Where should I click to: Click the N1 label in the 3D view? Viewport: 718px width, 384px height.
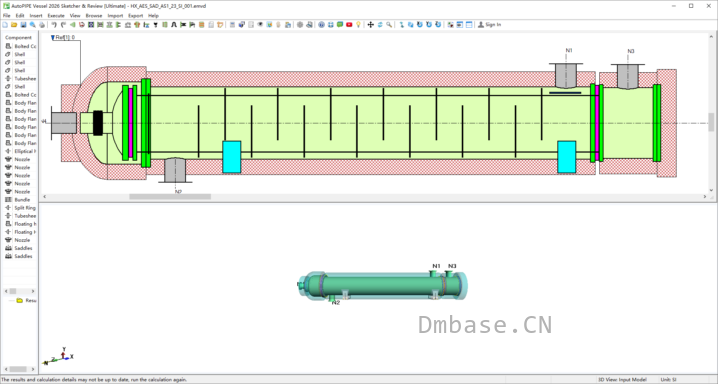click(436, 266)
